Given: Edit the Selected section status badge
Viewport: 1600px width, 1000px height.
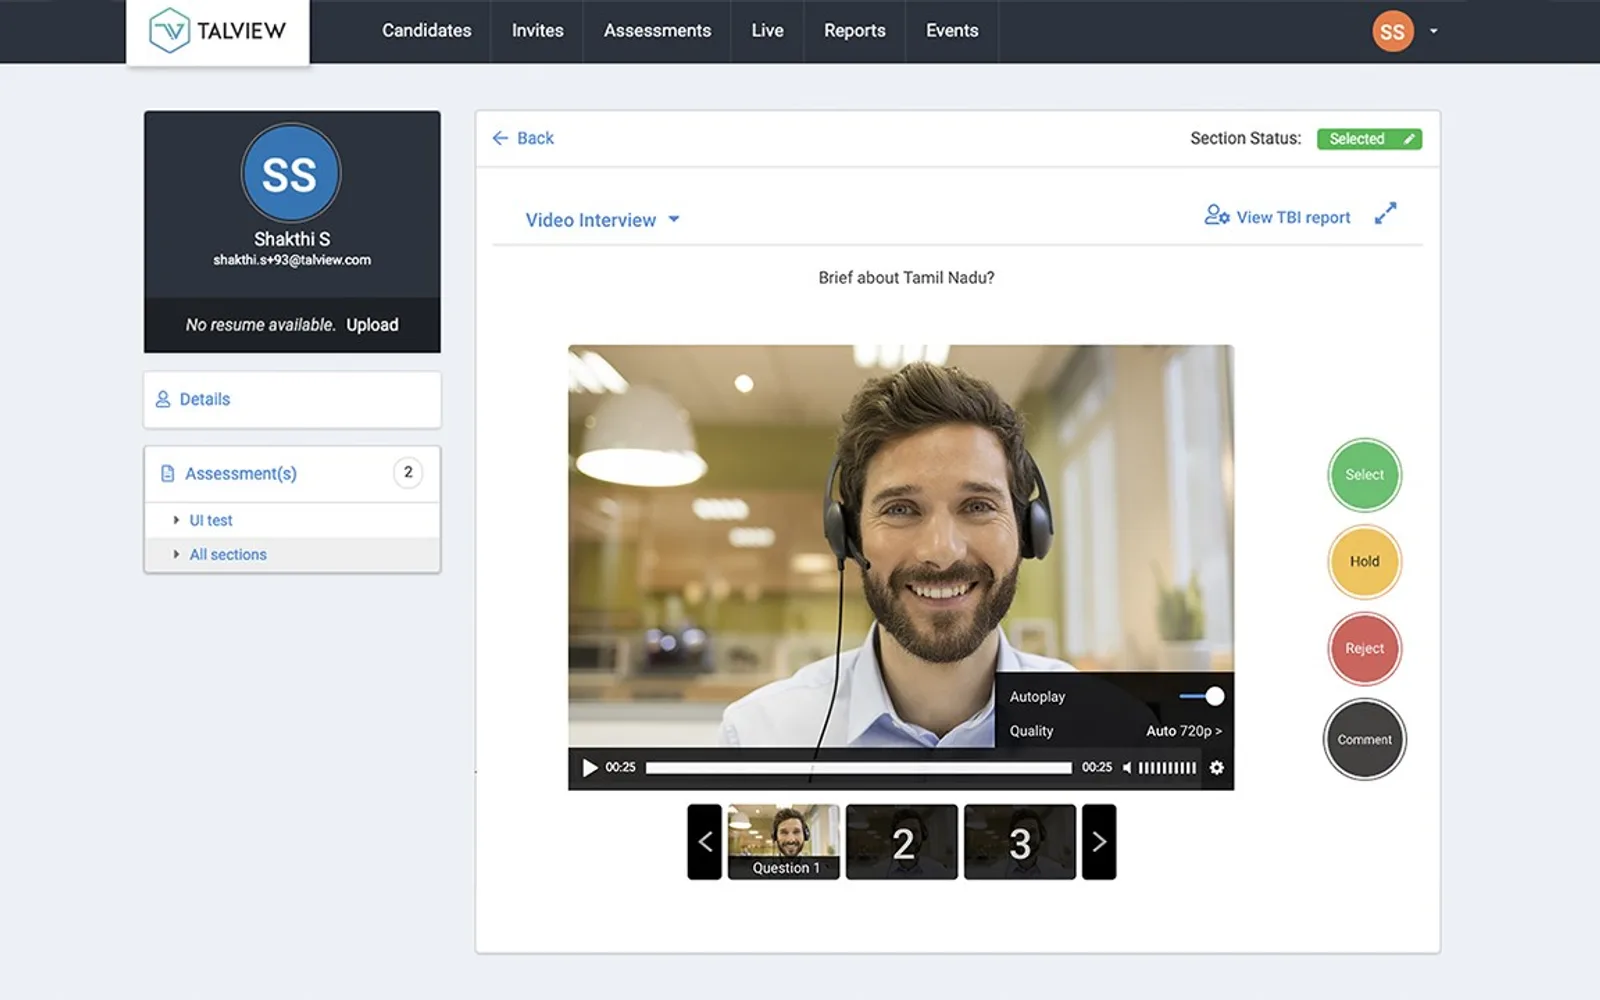Looking at the screenshot, I should click(x=1369, y=139).
